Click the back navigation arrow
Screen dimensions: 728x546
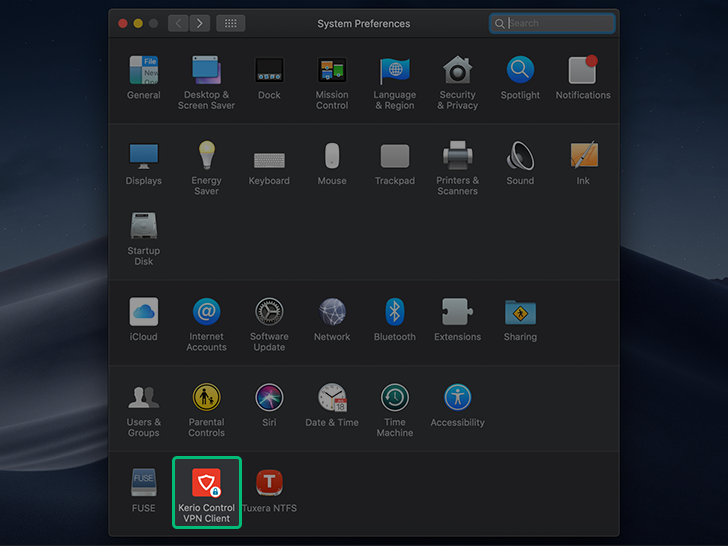click(178, 23)
